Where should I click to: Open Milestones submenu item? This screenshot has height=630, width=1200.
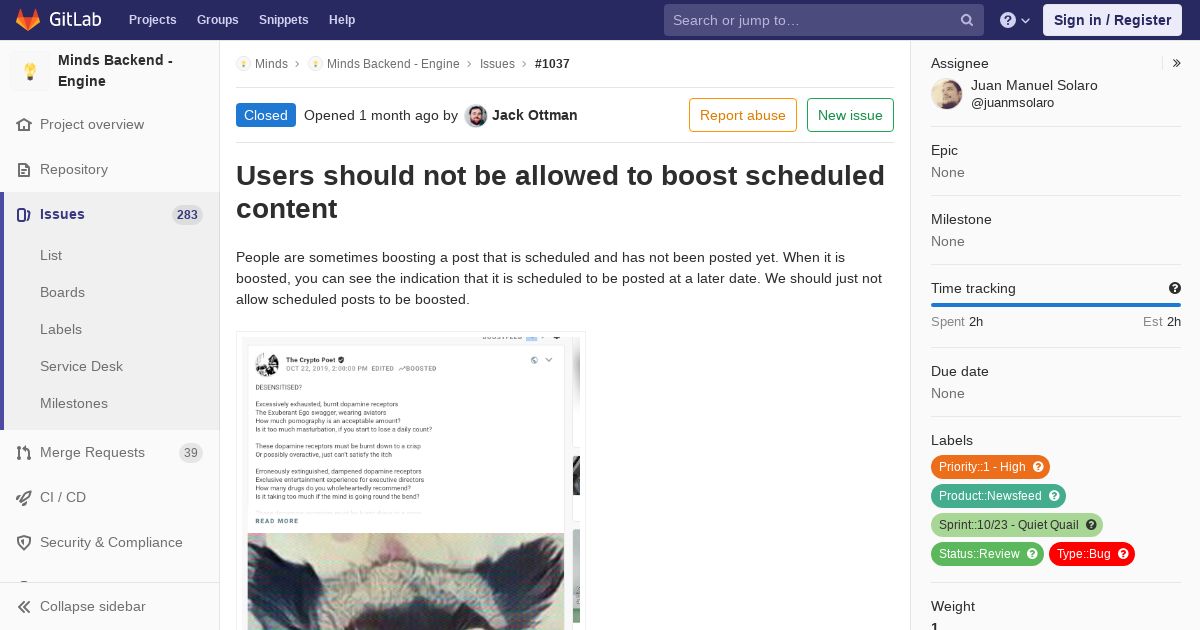click(x=74, y=404)
